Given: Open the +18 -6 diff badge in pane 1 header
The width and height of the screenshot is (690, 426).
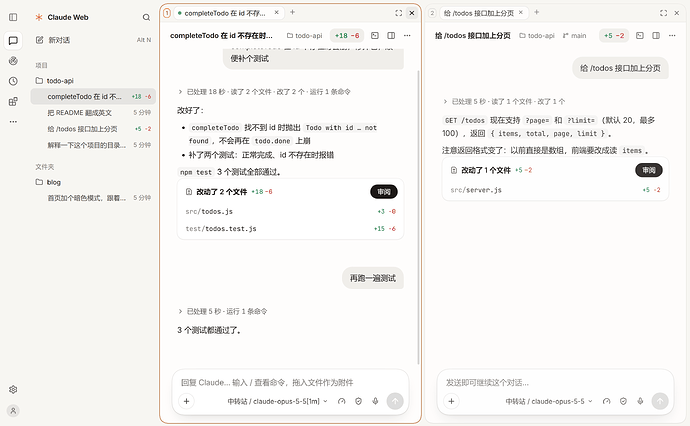Looking at the screenshot, I should tap(347, 36).
